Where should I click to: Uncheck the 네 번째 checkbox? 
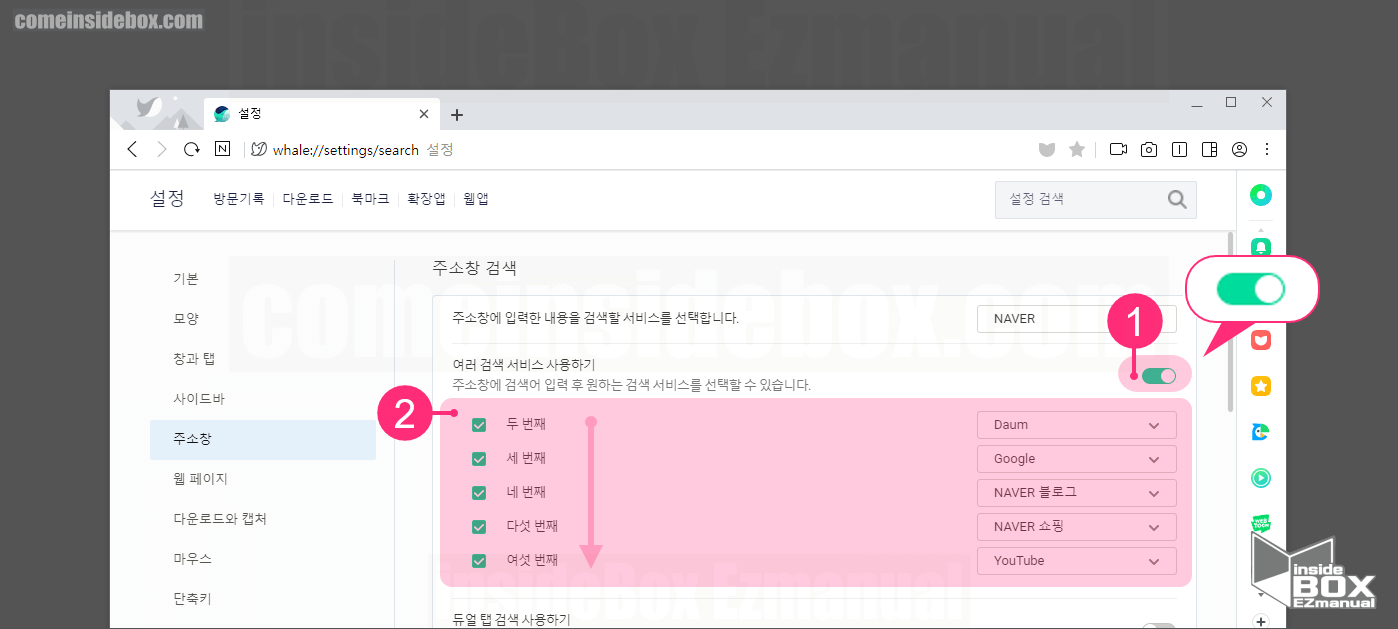tap(479, 493)
